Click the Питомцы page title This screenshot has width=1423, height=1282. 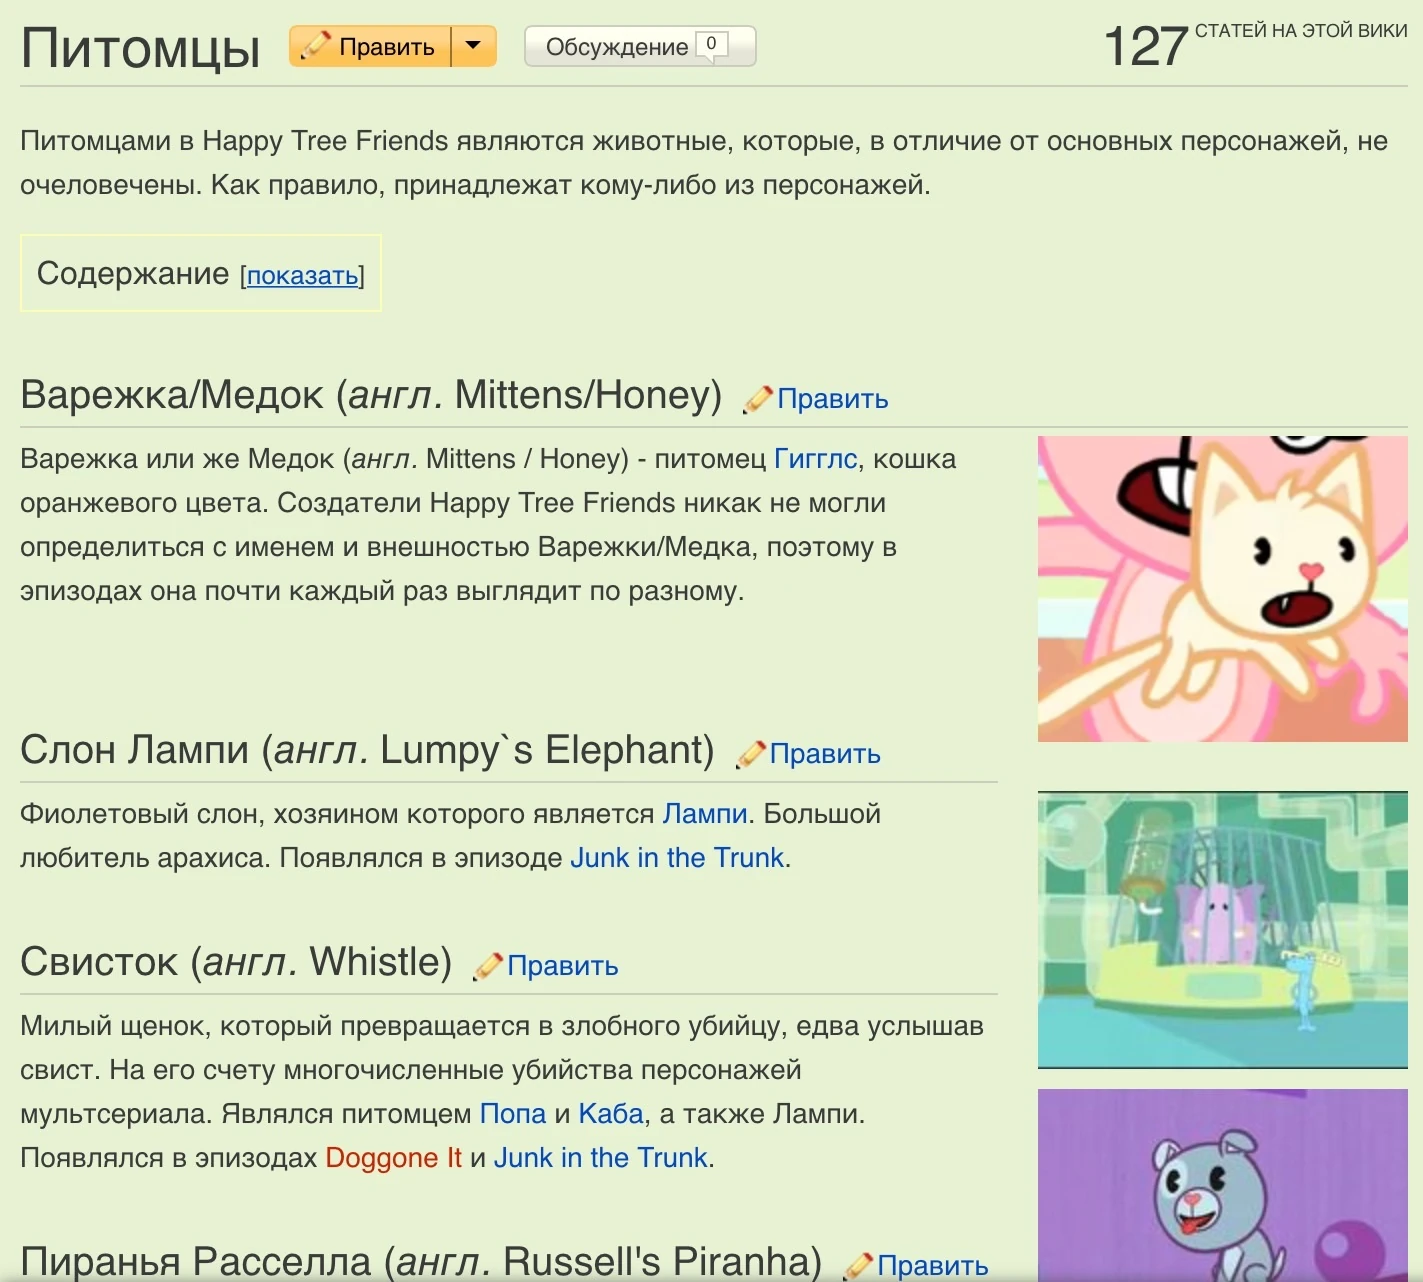point(141,48)
